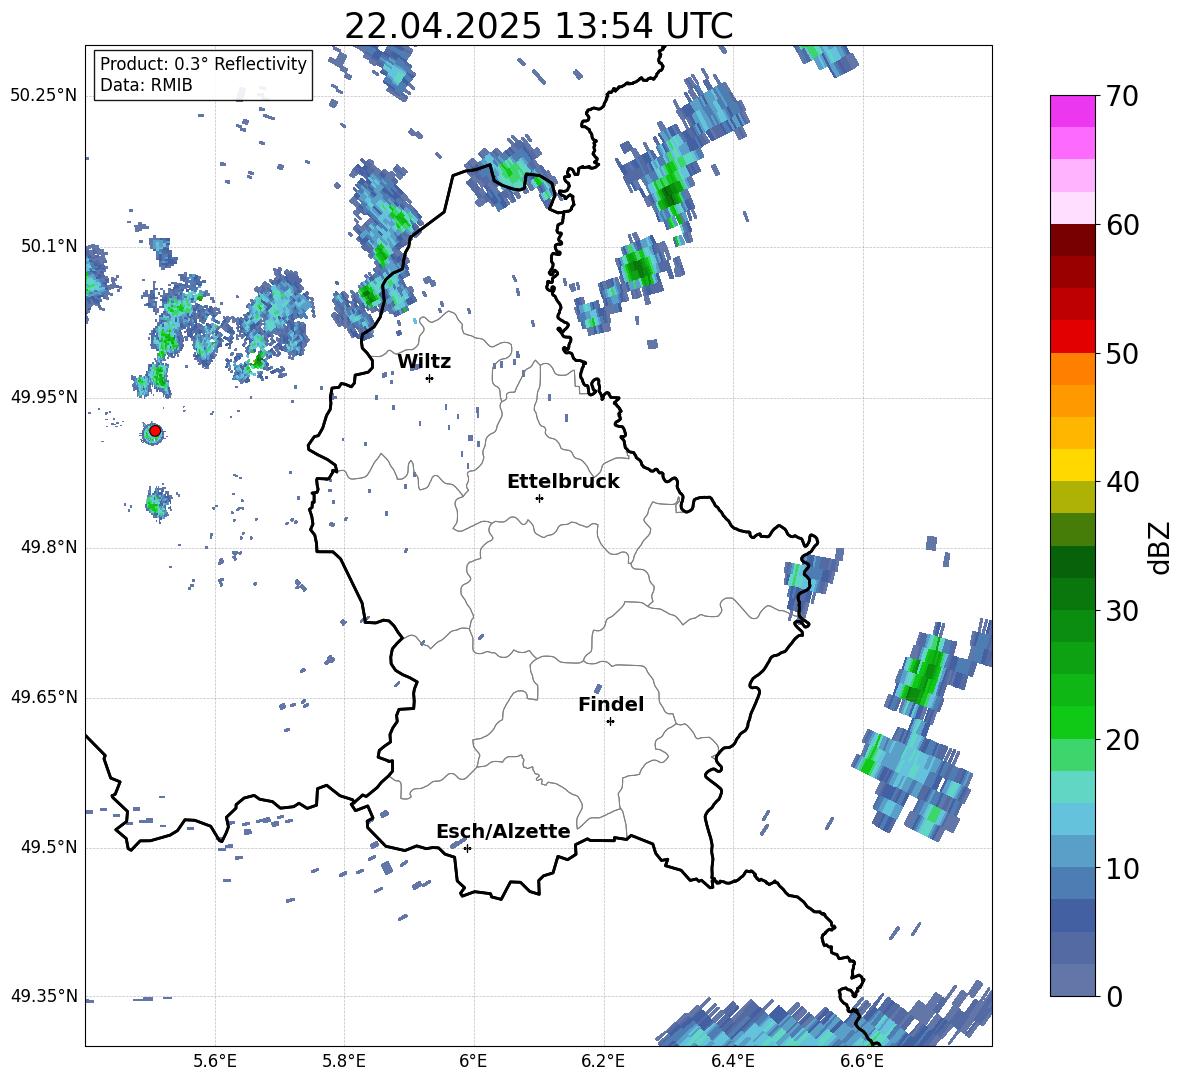This screenshot has width=1184, height=1081.
Task: Click the Ettelbruck city label
Action: coord(563,482)
